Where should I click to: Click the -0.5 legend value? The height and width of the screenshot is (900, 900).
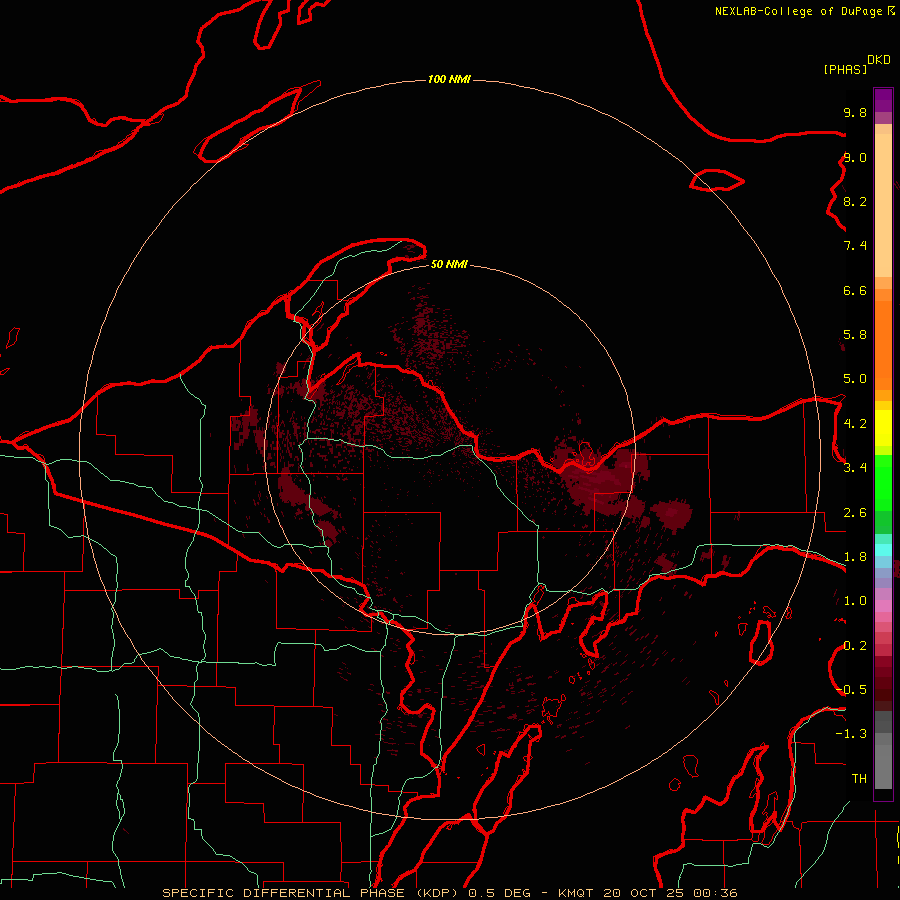click(x=851, y=690)
